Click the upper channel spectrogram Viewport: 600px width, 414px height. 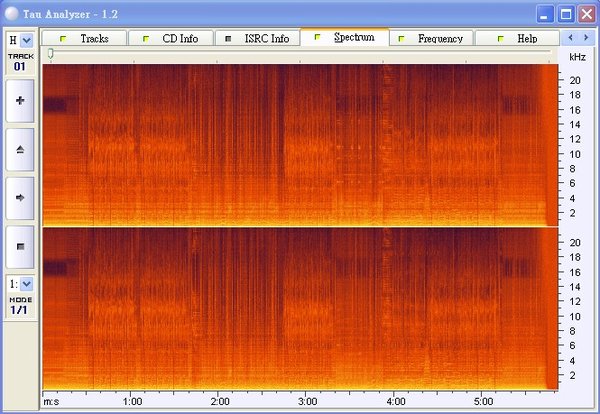pos(300,145)
